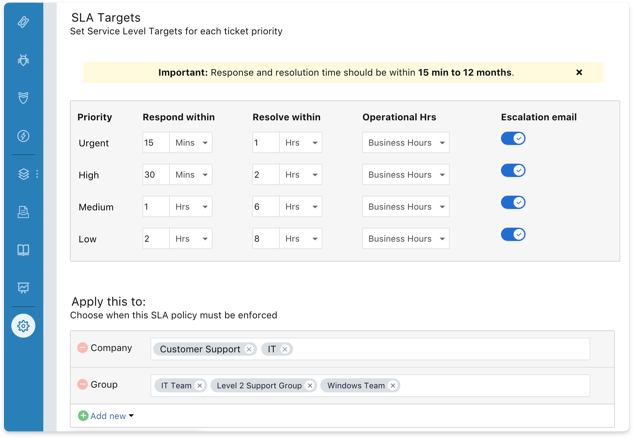
Task: Remove the Company condition row
Action: pos(82,348)
